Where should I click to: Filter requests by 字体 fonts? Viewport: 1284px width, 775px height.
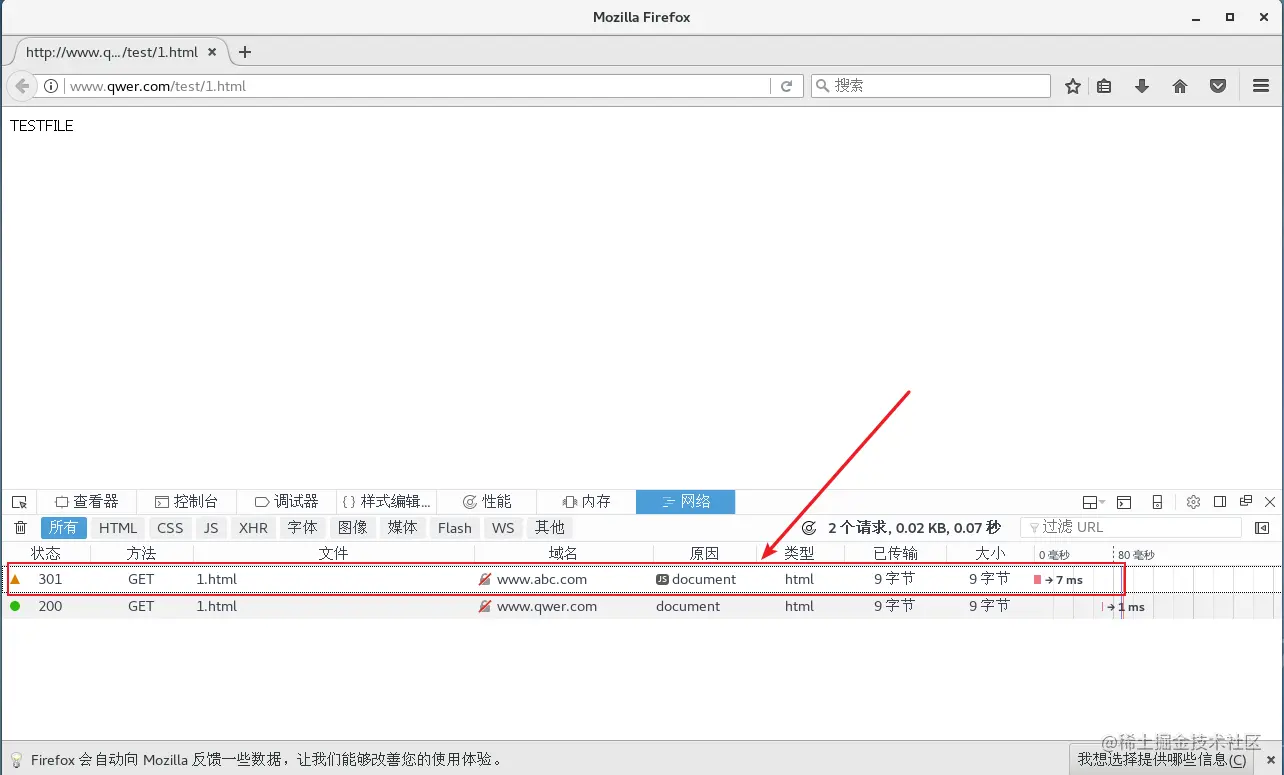coord(303,528)
